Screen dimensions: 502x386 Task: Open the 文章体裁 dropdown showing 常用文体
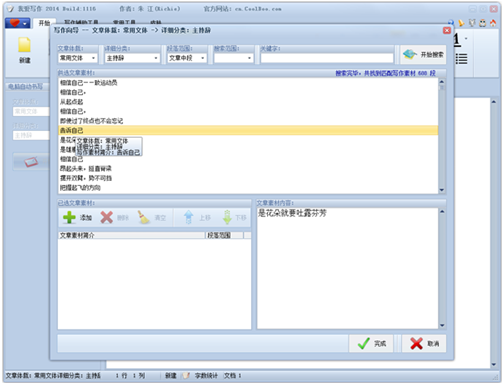point(77,58)
